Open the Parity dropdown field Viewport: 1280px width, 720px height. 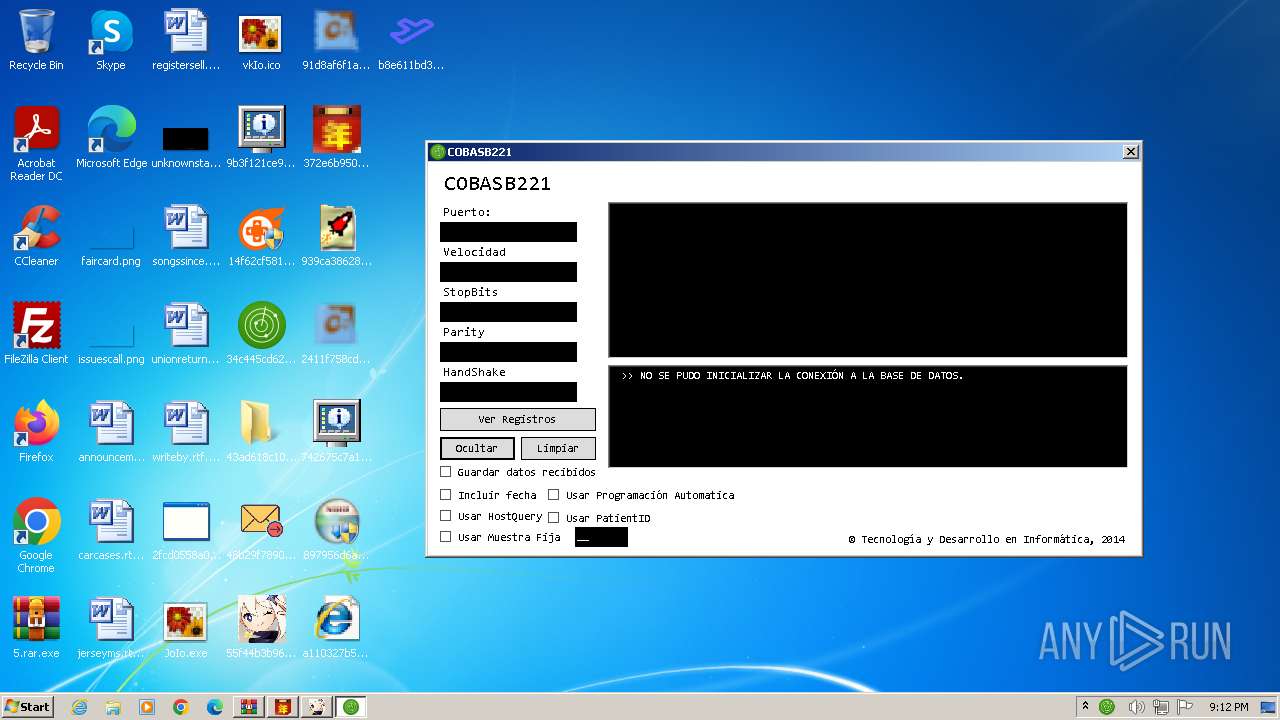coord(508,352)
